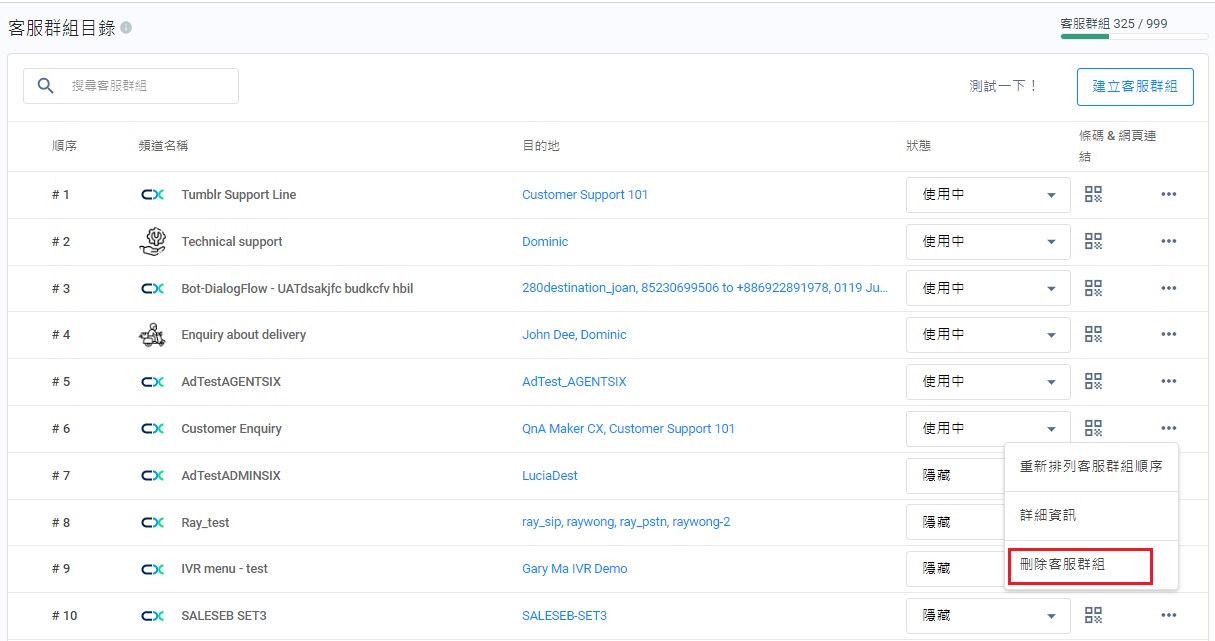This screenshot has width=1215, height=641.
Task: Expand status dropdown for AdTestAGENTSIX
Action: (x=988, y=381)
